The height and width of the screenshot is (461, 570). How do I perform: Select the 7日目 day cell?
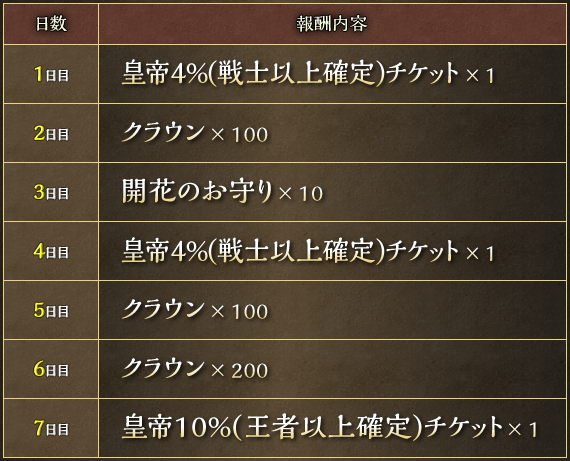pyautogui.click(x=51, y=428)
